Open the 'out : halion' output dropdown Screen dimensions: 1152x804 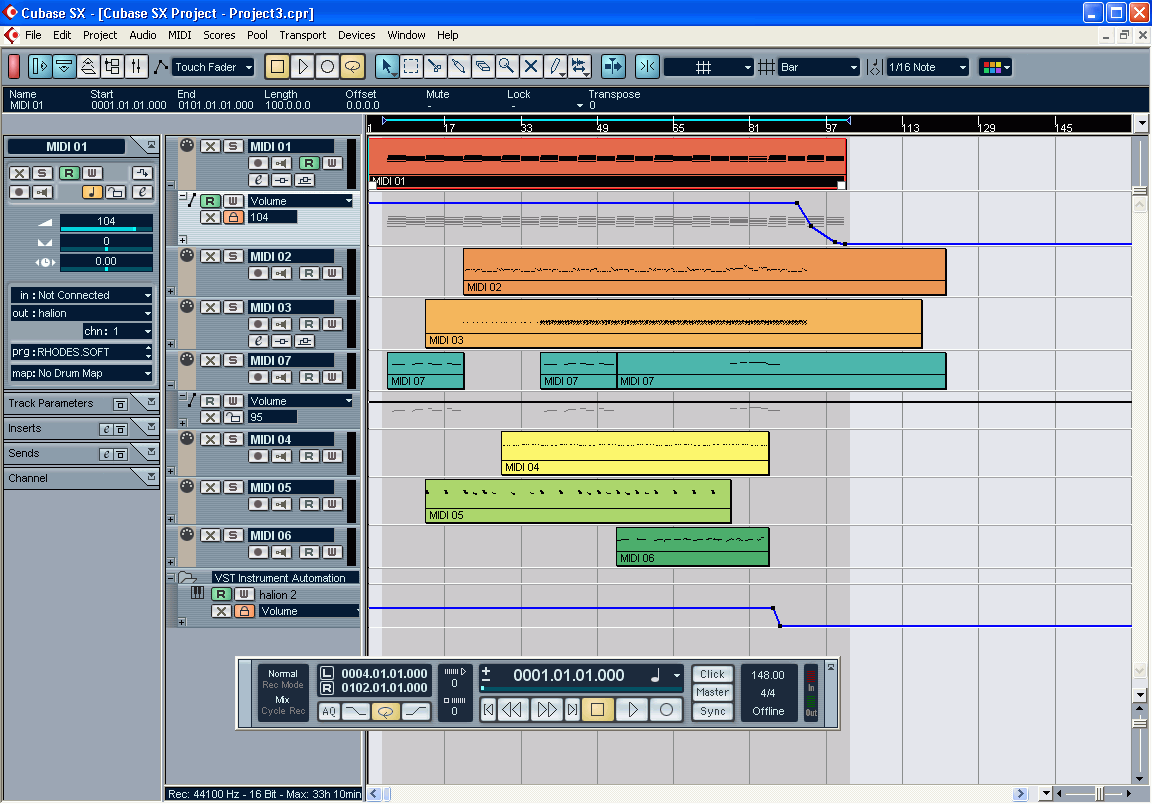click(x=82, y=313)
